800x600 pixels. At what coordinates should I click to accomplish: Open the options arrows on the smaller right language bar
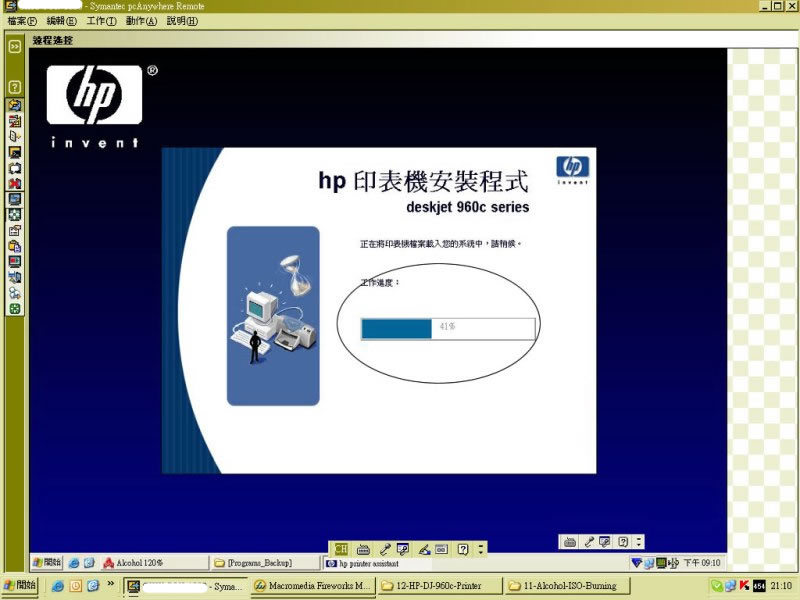pos(639,542)
